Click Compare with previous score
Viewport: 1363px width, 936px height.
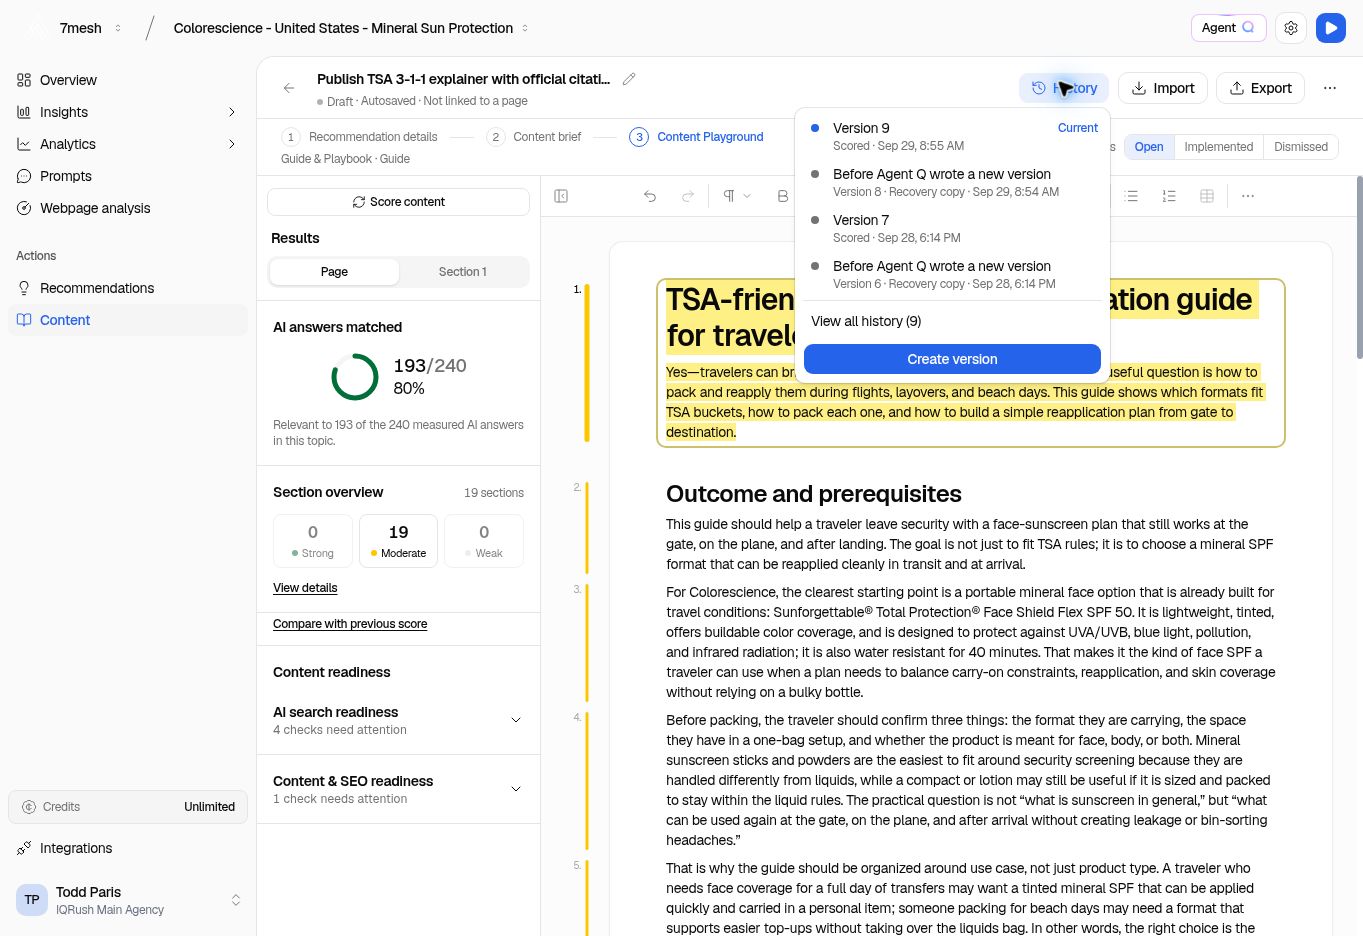coord(350,624)
